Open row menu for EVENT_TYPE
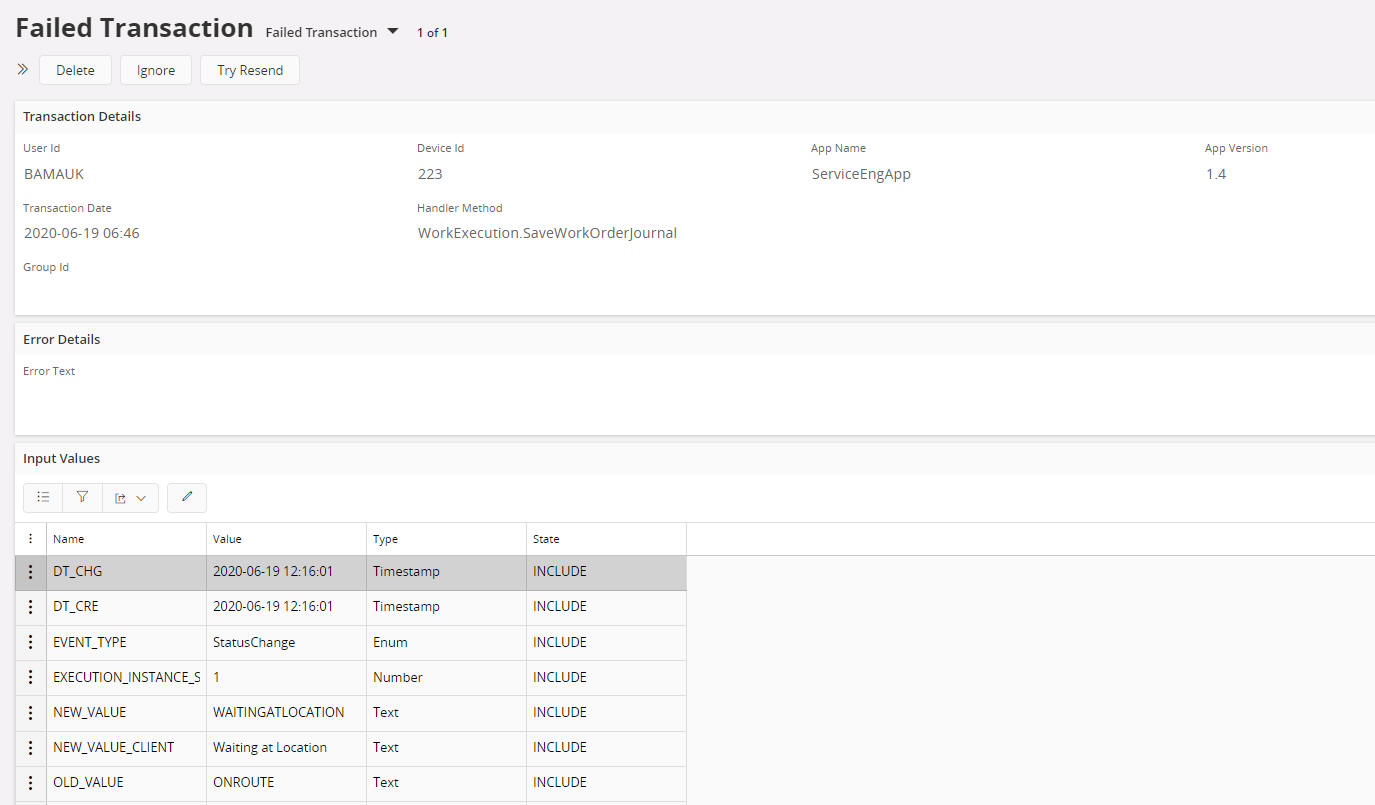The height and width of the screenshot is (805, 1375). coord(31,642)
